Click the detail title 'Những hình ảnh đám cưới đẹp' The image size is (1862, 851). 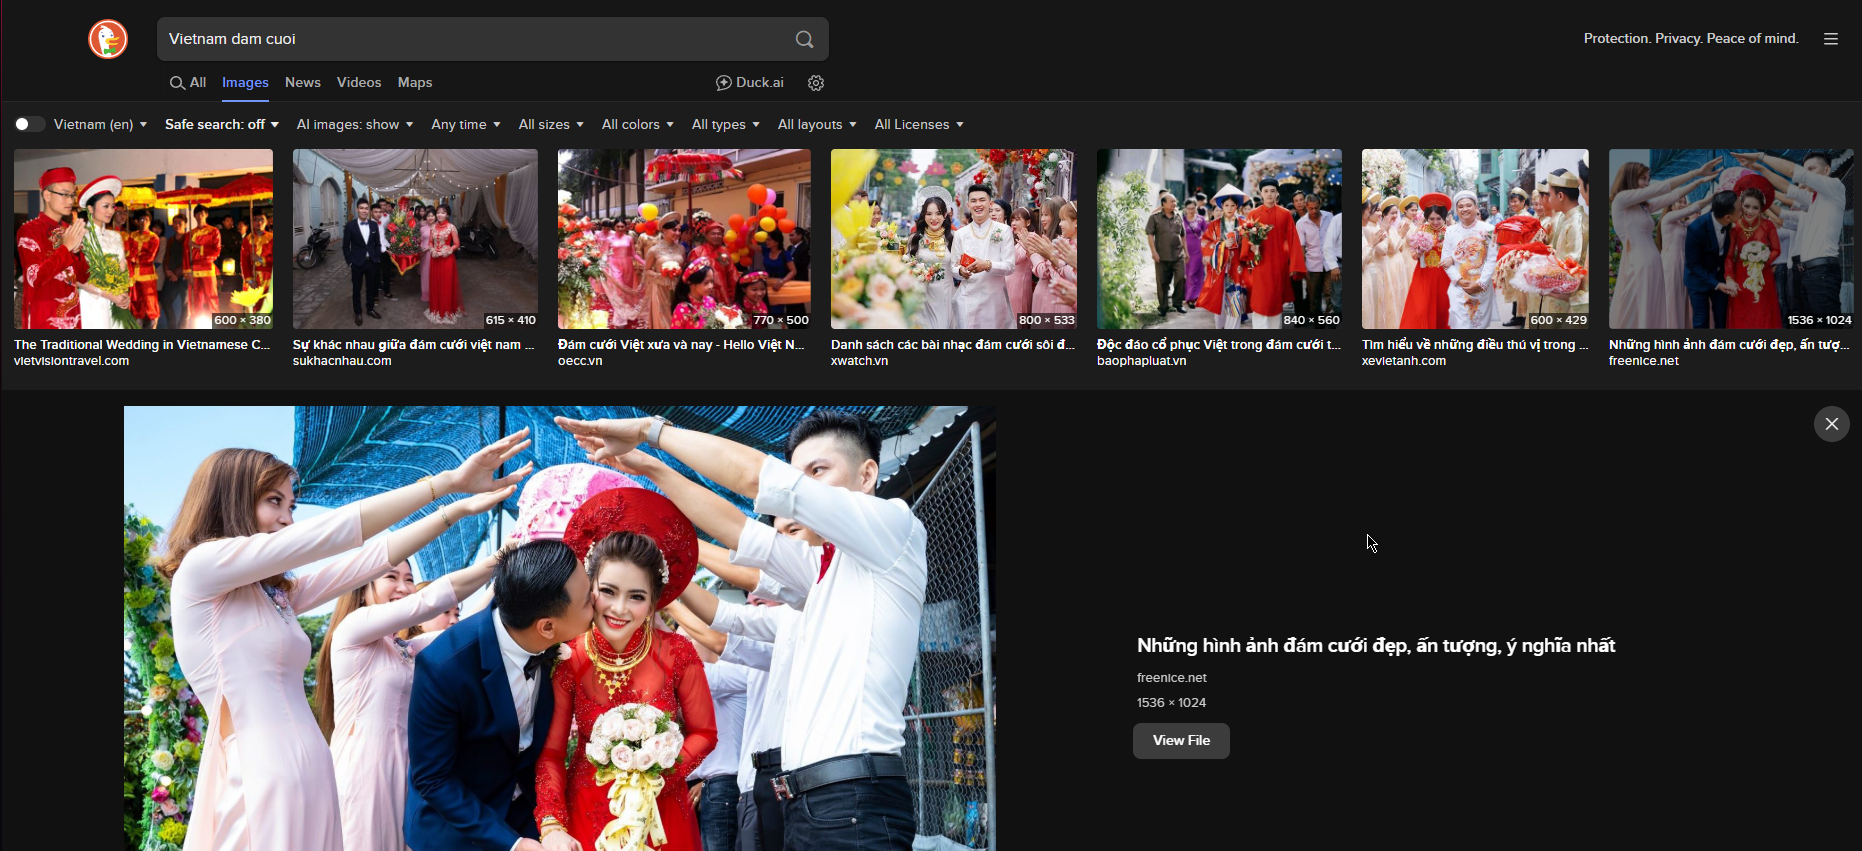coord(1376,646)
